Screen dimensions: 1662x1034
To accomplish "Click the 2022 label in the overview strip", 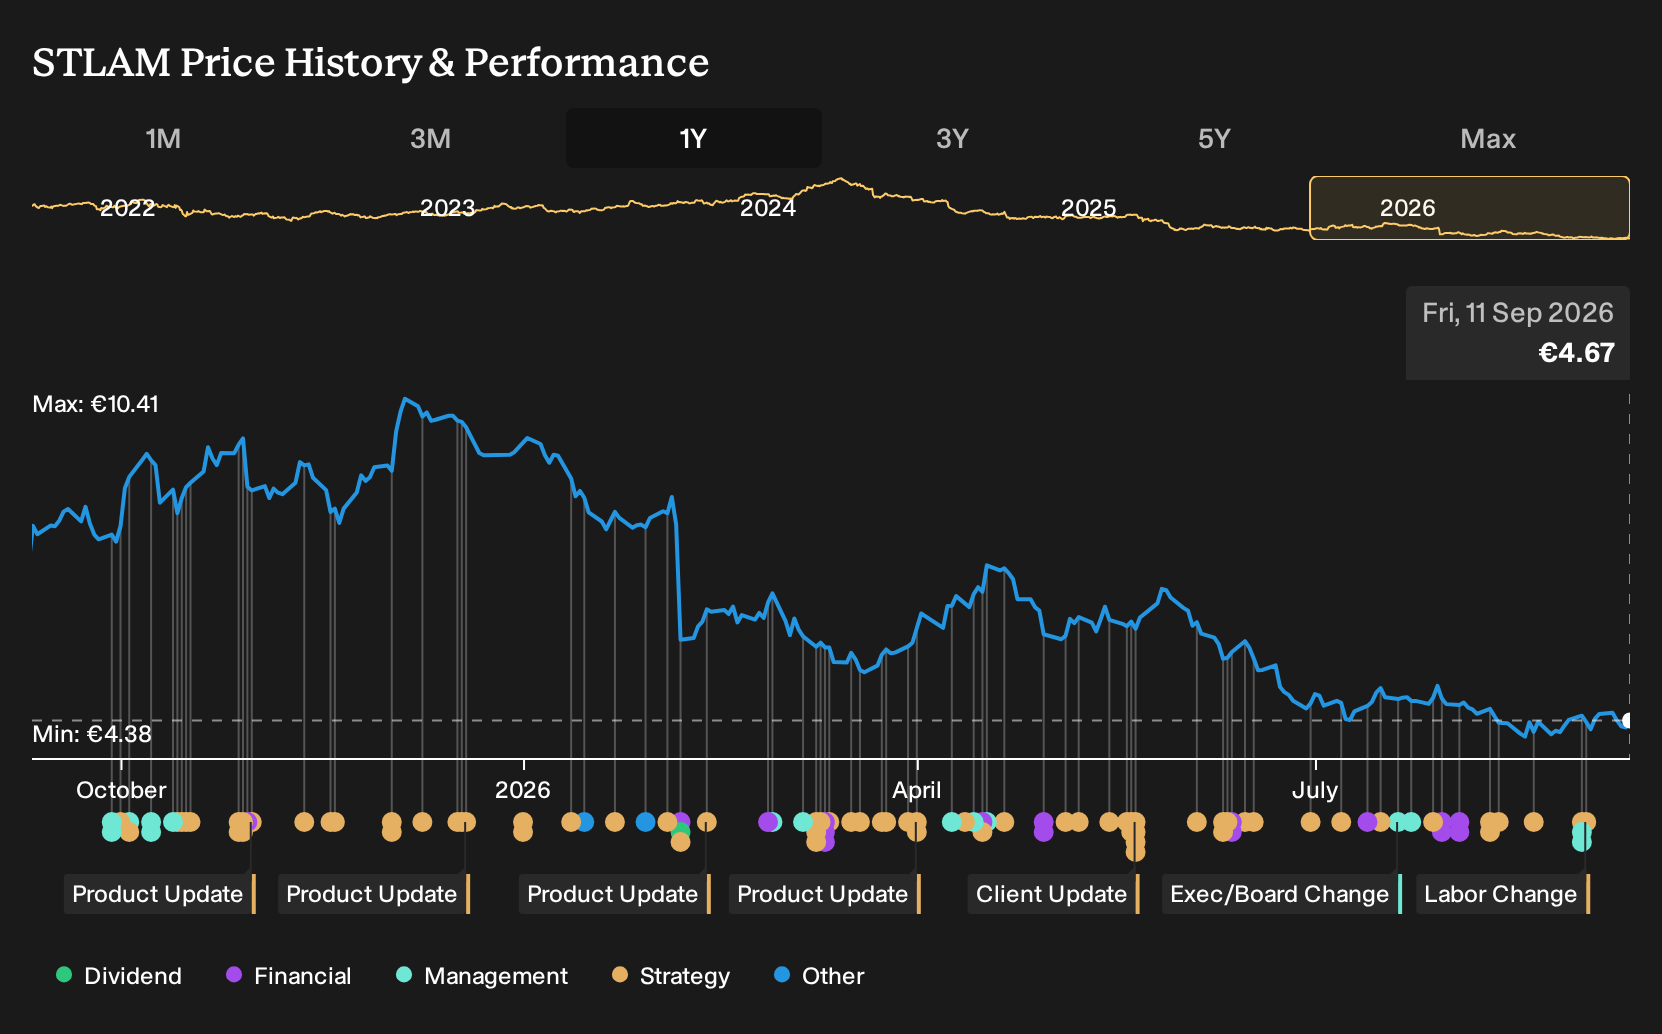I will [x=128, y=208].
